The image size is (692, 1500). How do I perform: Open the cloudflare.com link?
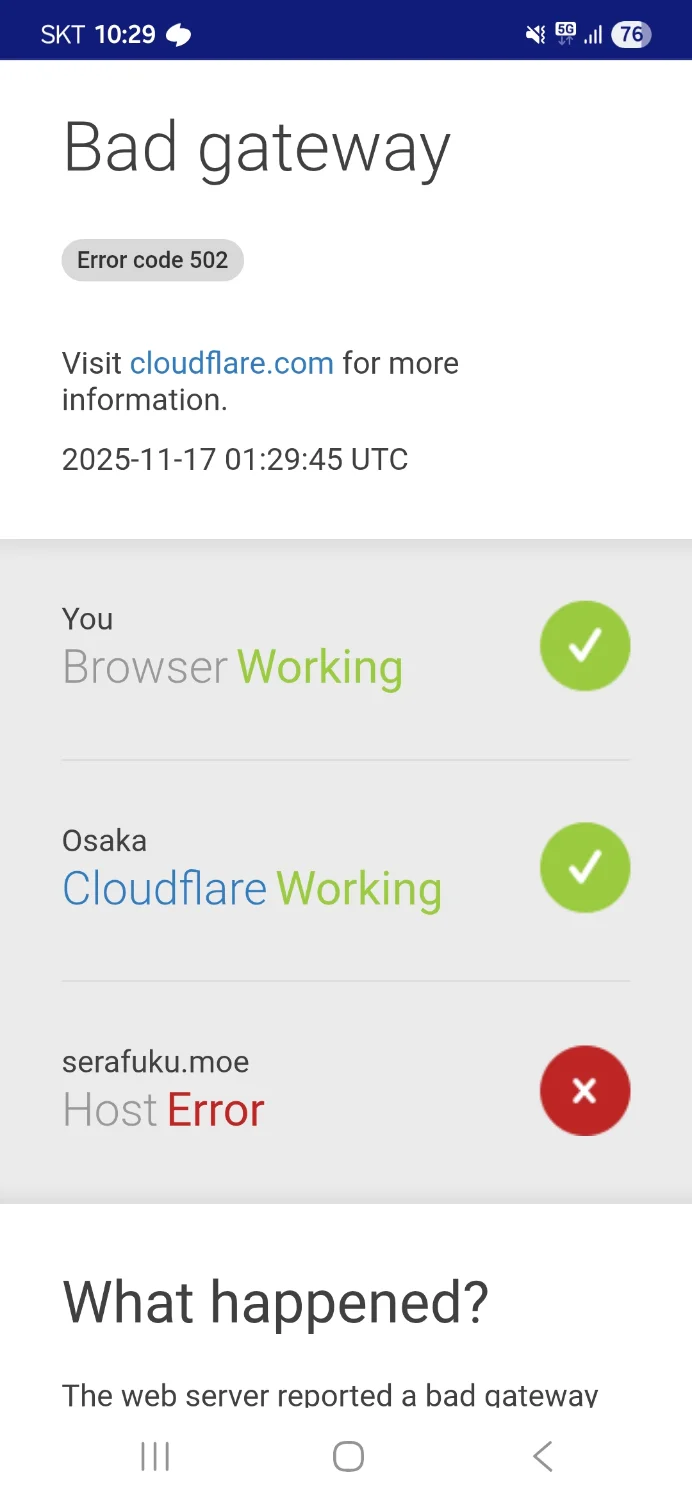click(232, 363)
